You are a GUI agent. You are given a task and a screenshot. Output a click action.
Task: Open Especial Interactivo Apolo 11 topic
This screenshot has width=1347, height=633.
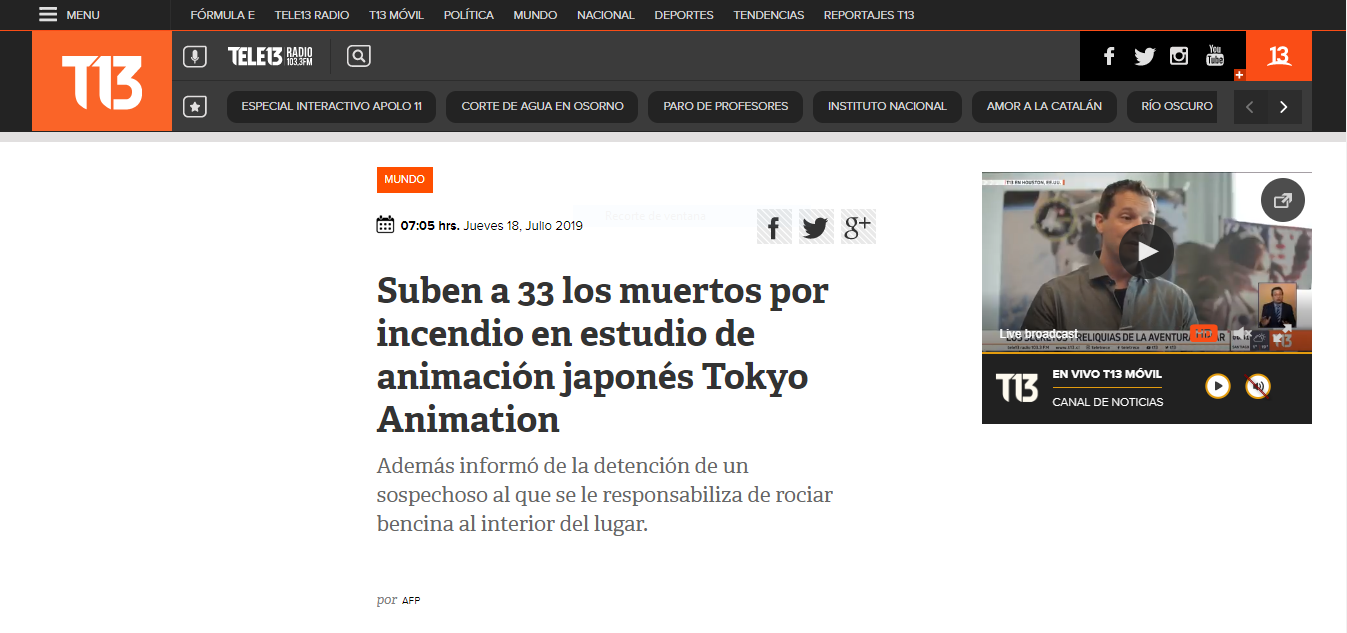(331, 107)
